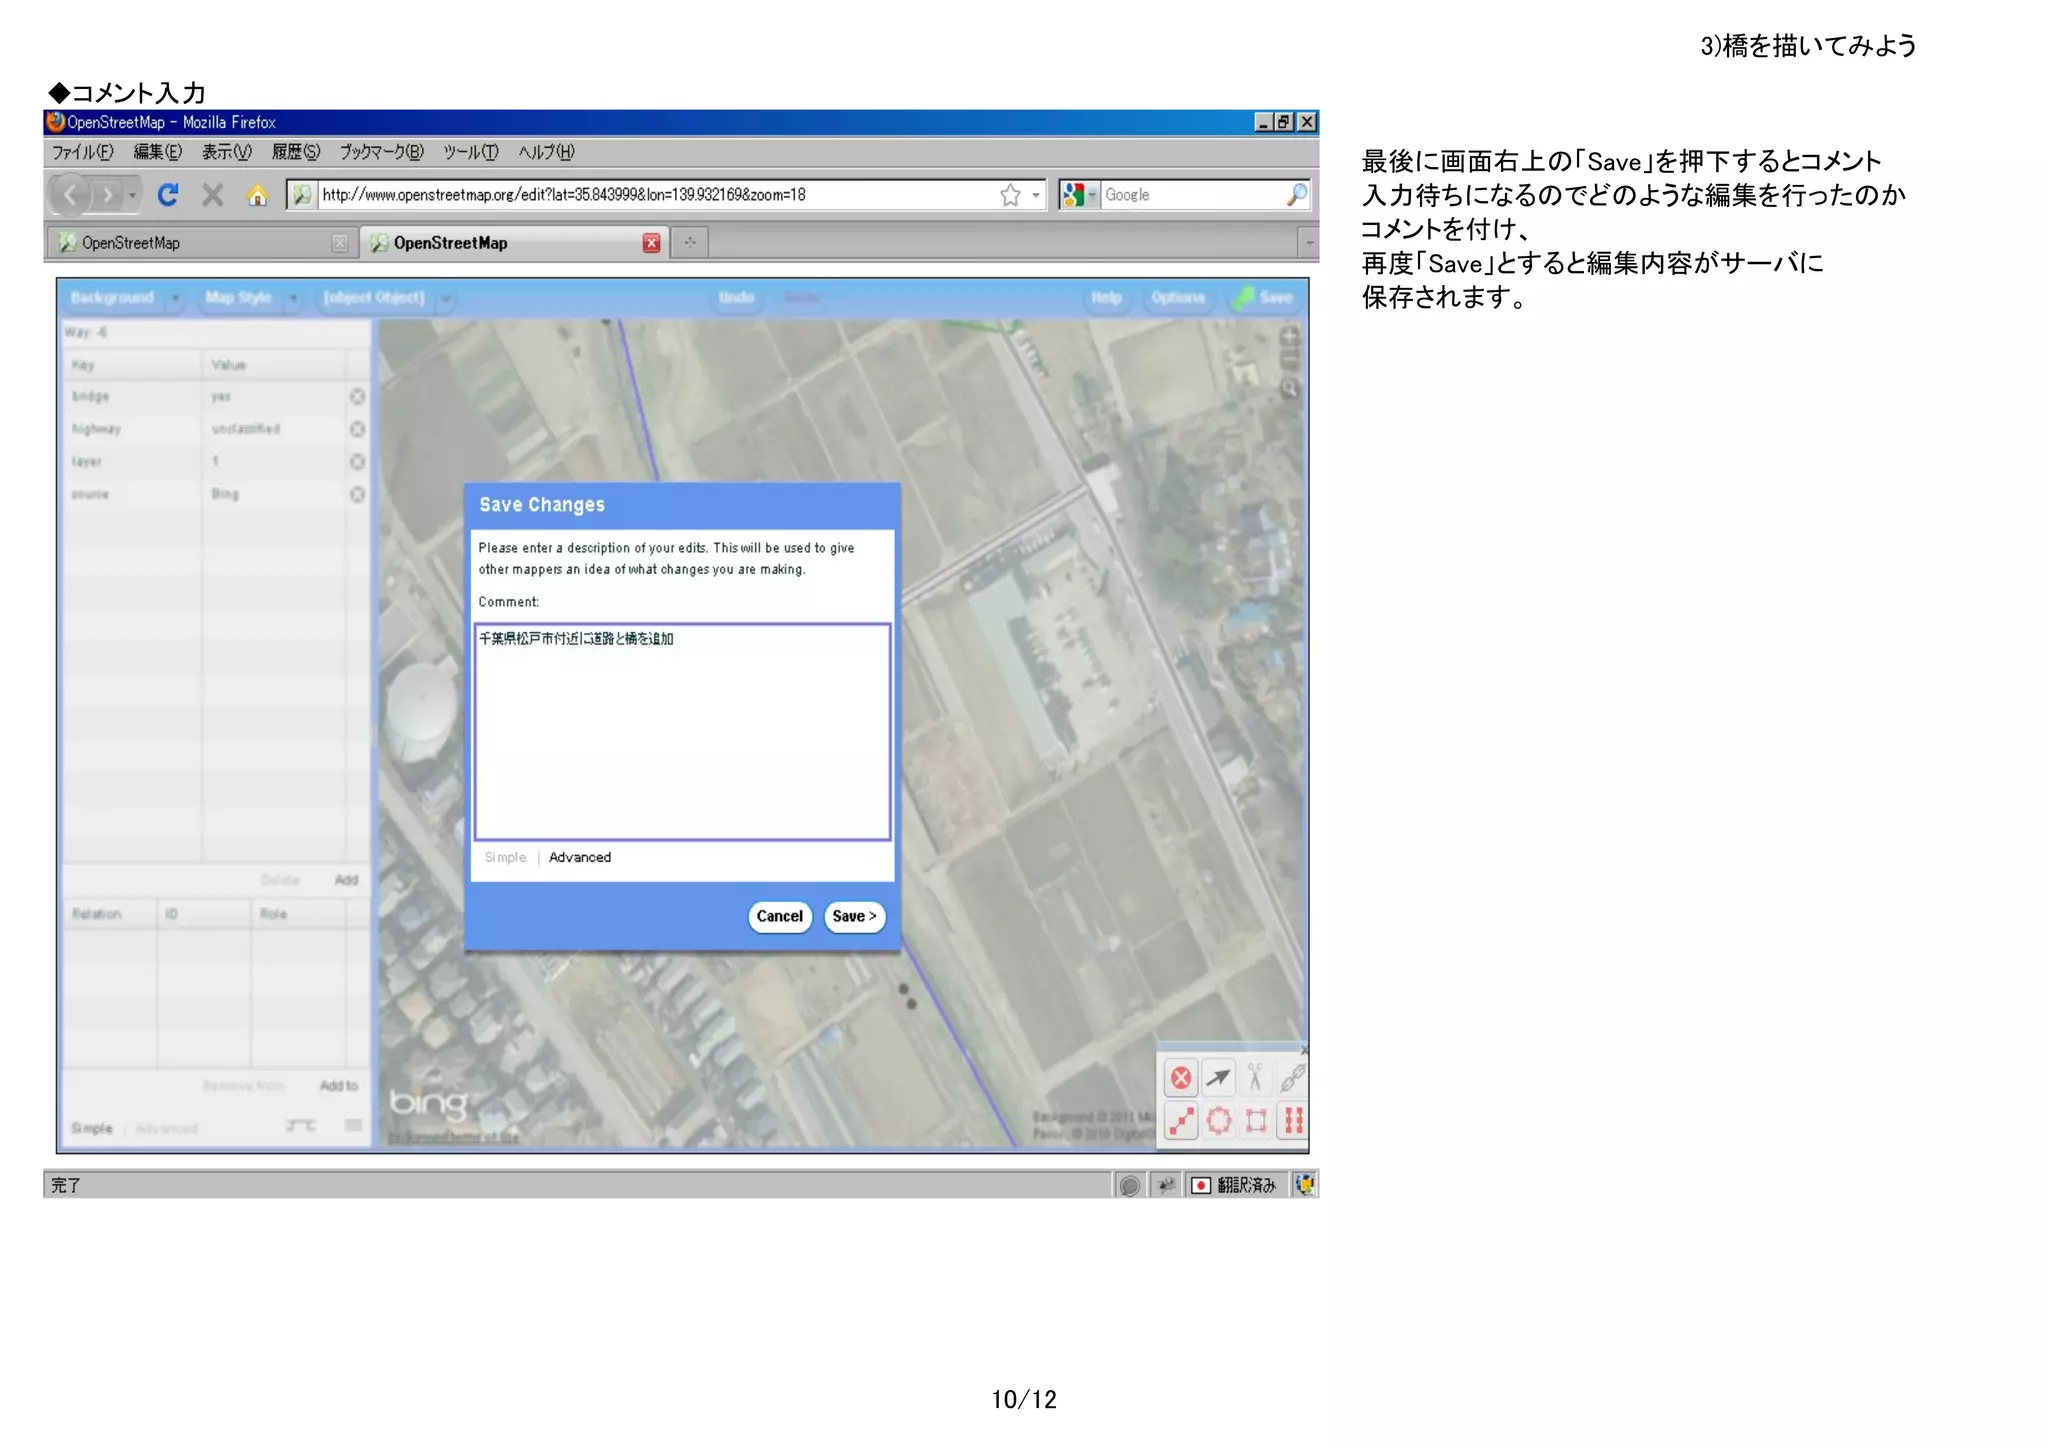This screenshot has height=1447, width=2048.
Task: Open the ブックマーク(B) menu
Action: (381, 152)
